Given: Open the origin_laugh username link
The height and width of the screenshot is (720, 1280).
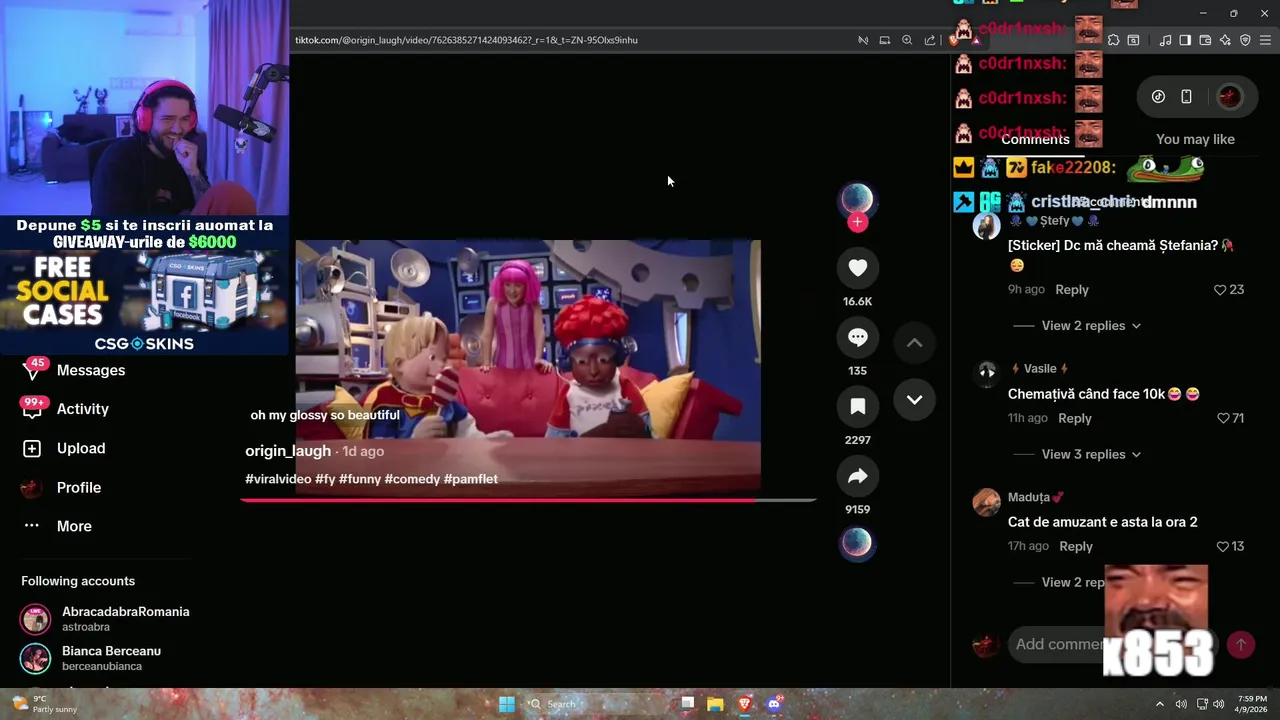Looking at the screenshot, I should (288, 451).
